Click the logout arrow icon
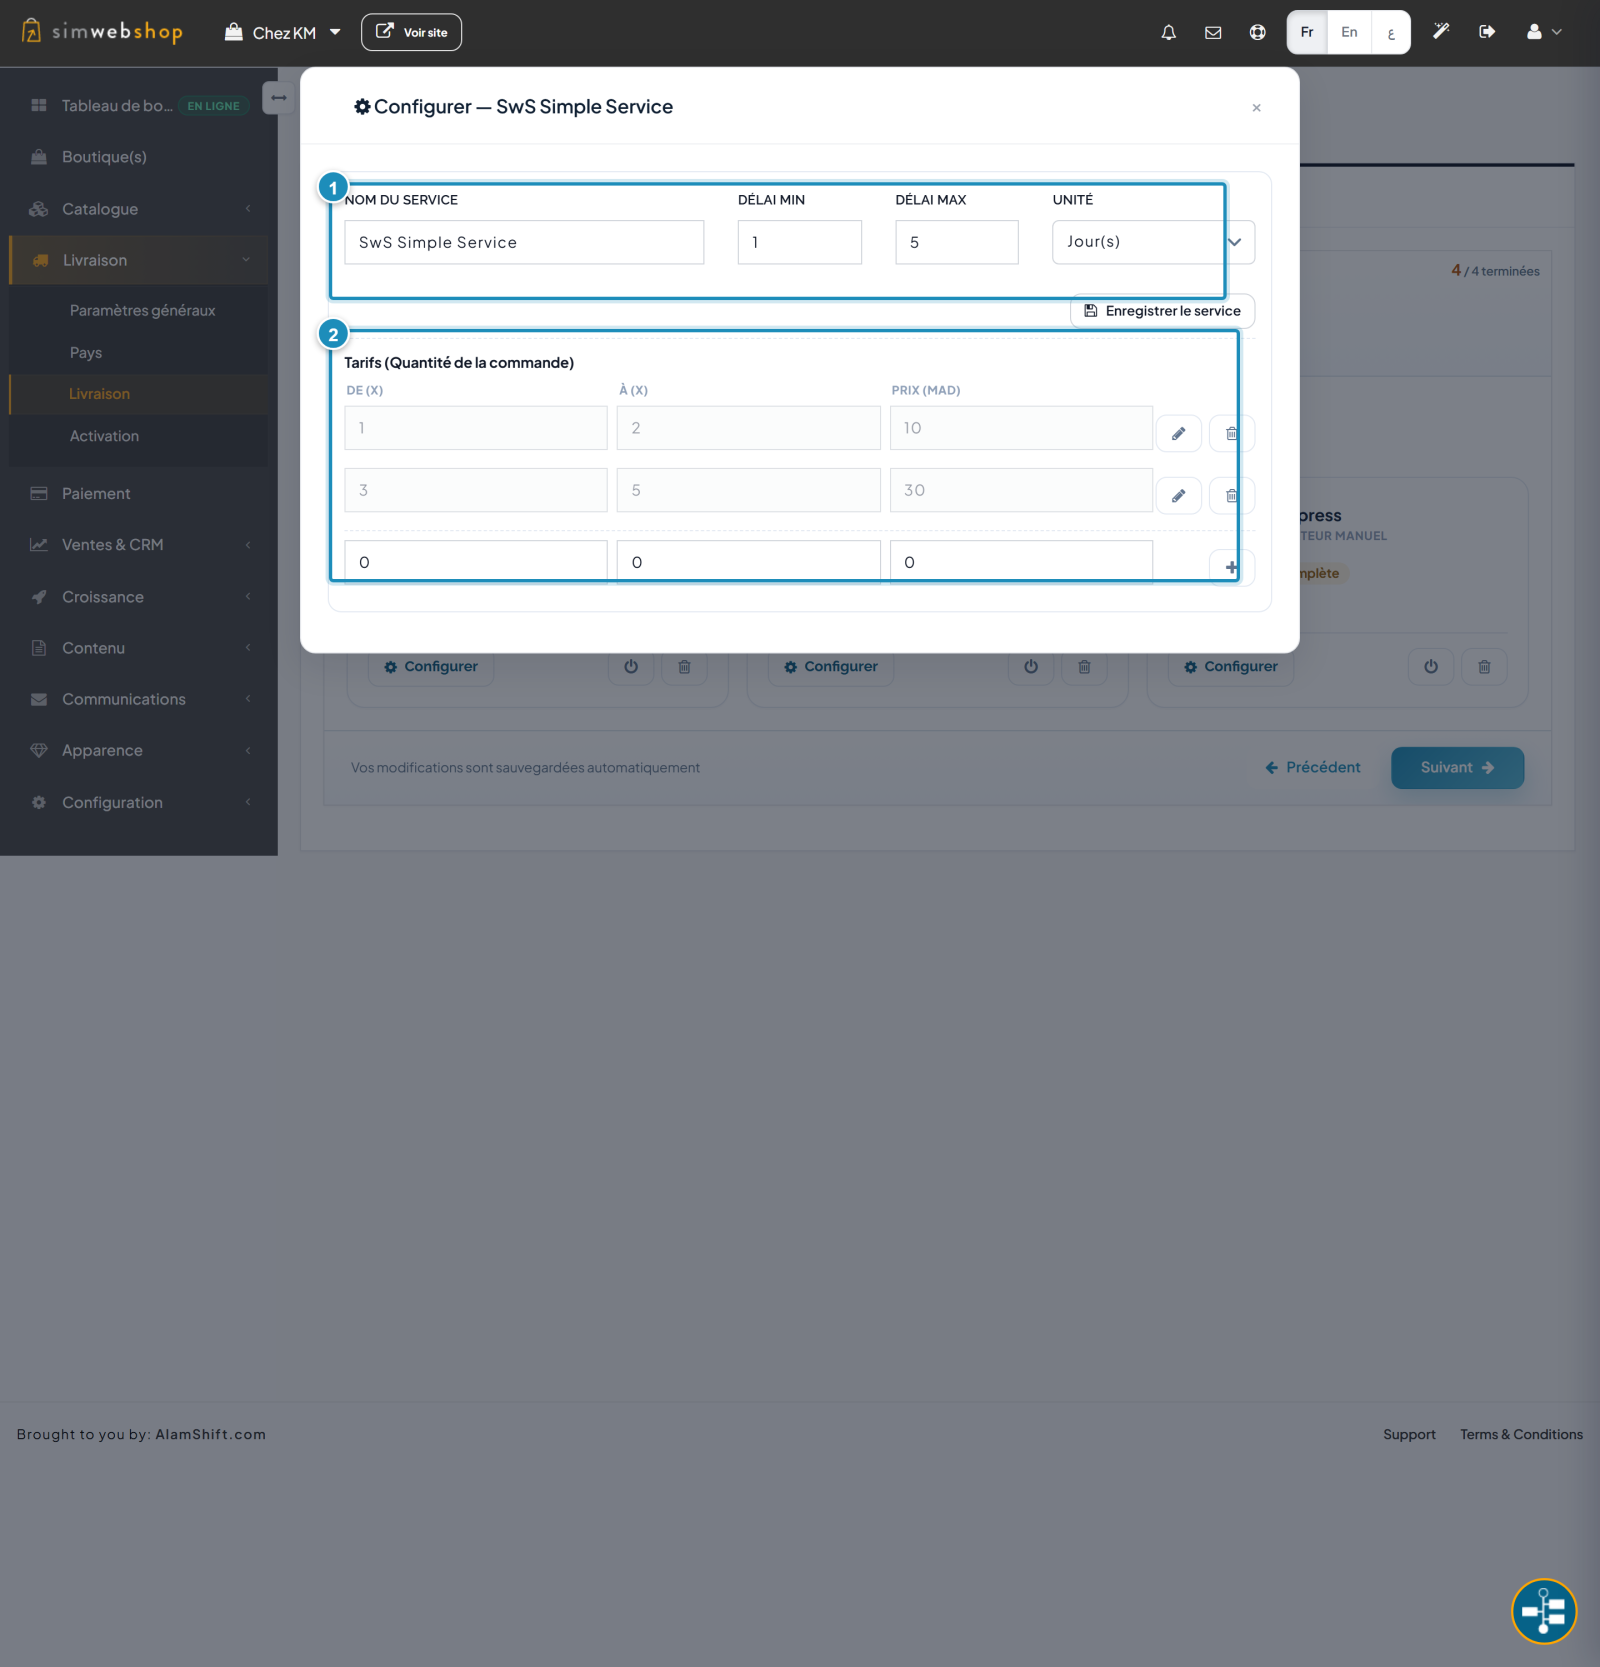The width and height of the screenshot is (1600, 1667). pyautogui.click(x=1487, y=32)
